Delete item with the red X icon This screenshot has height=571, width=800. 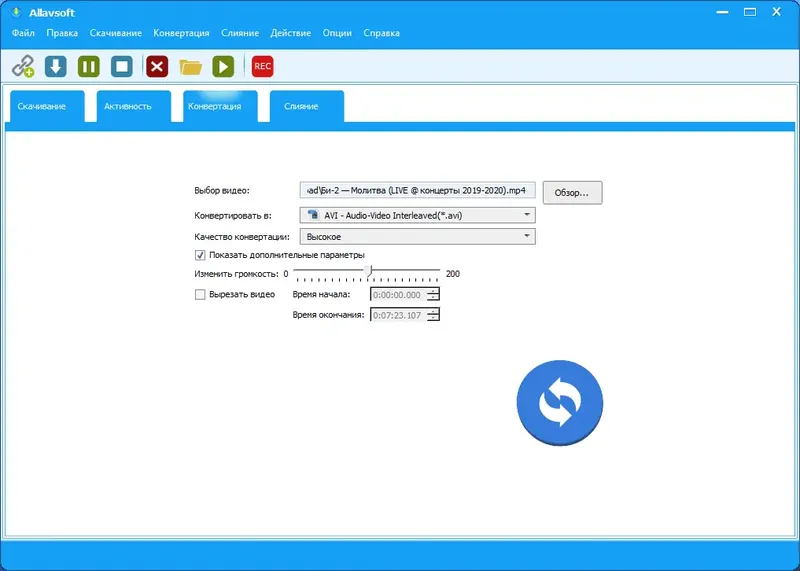tap(157, 66)
